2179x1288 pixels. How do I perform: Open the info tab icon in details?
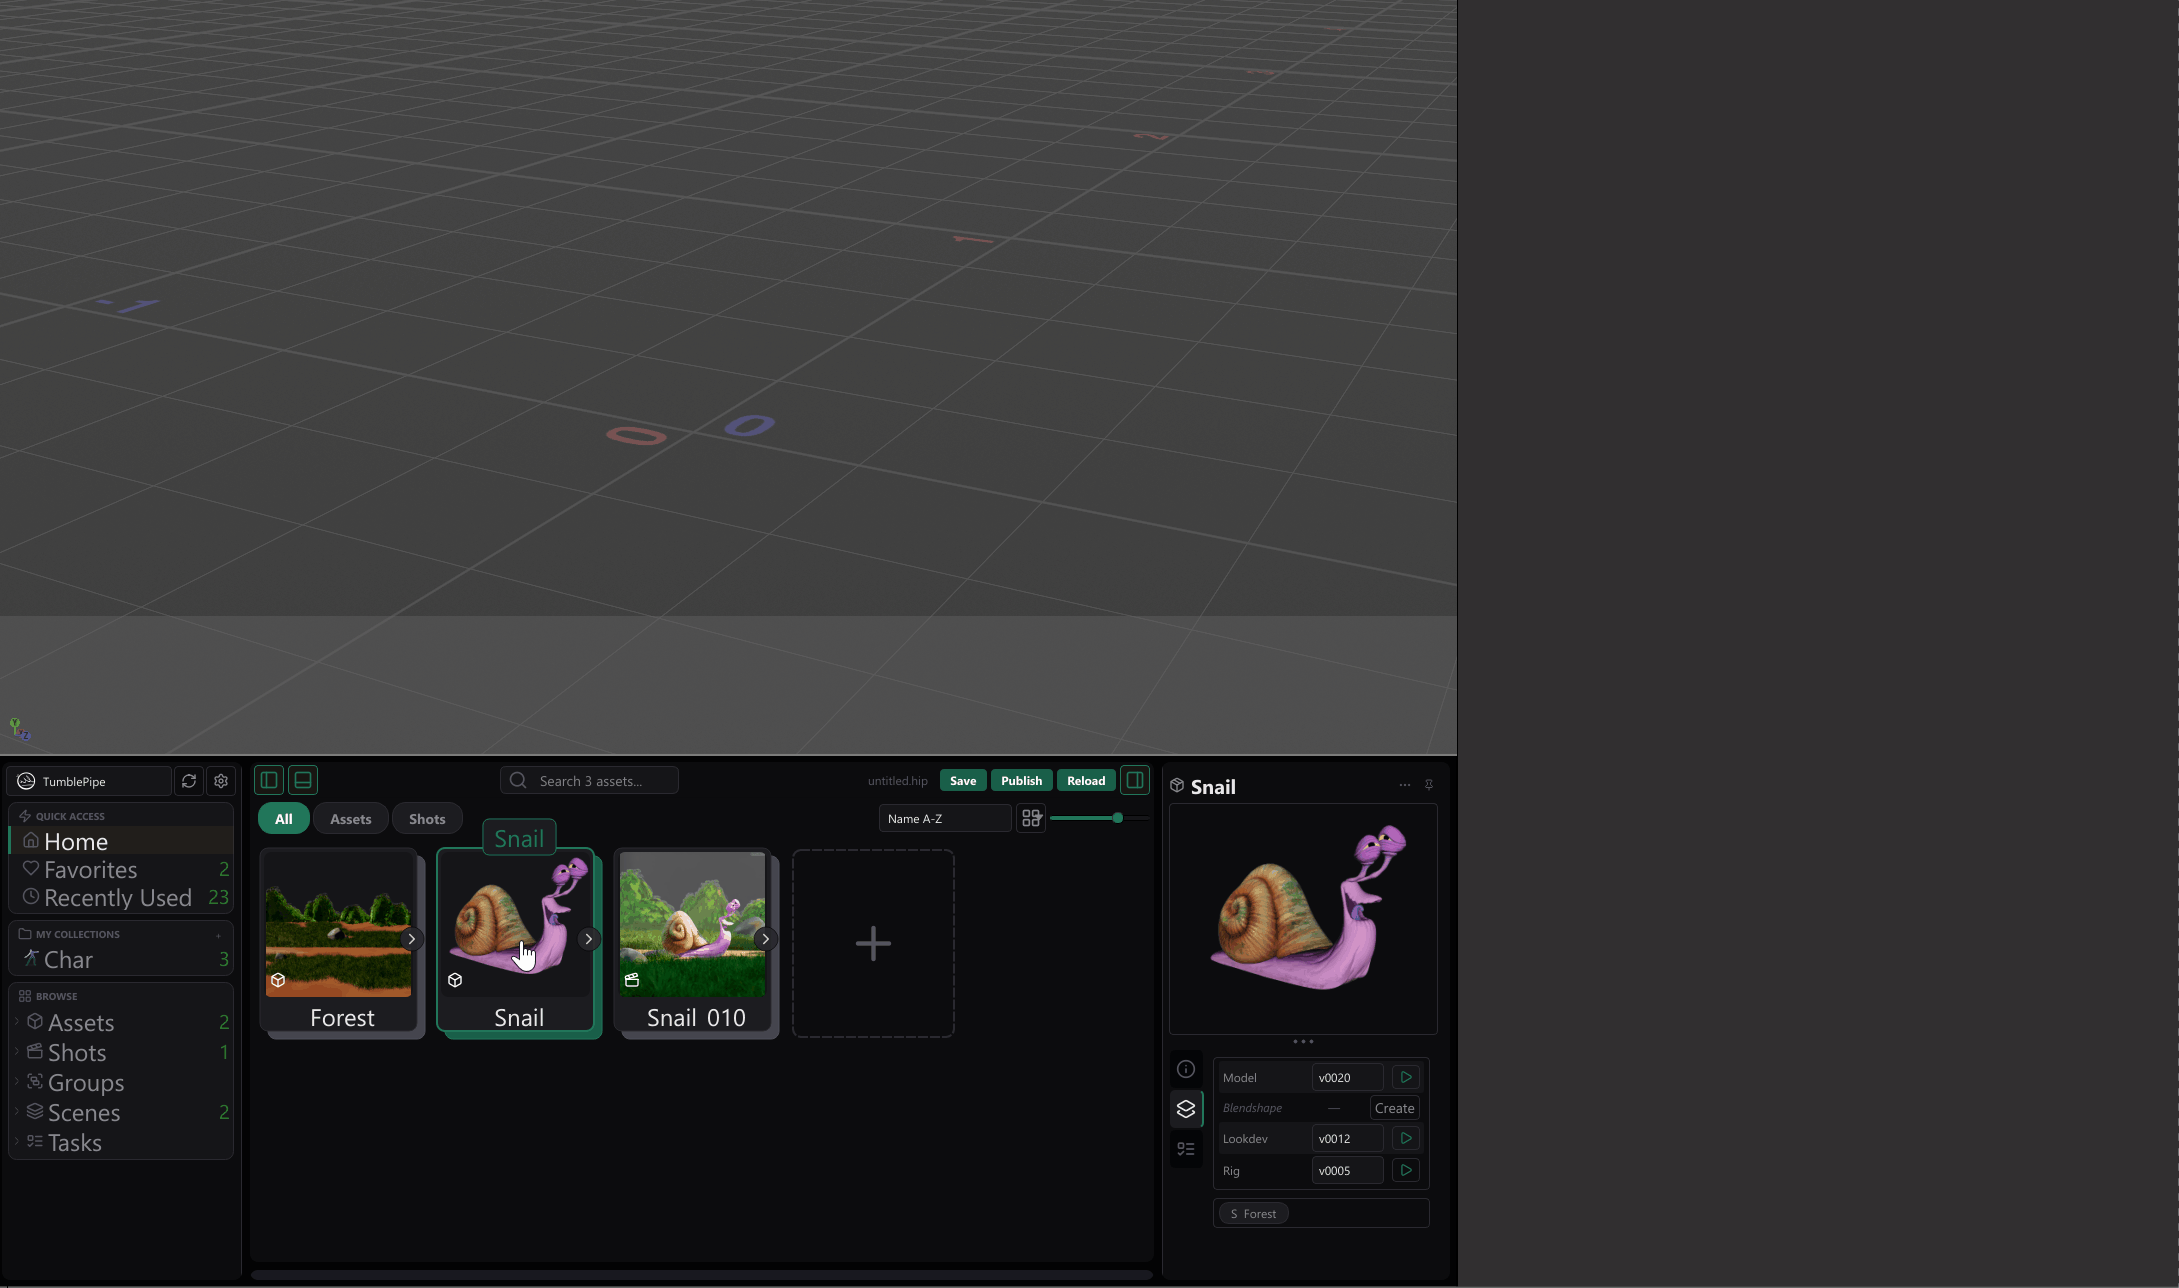1186,1069
